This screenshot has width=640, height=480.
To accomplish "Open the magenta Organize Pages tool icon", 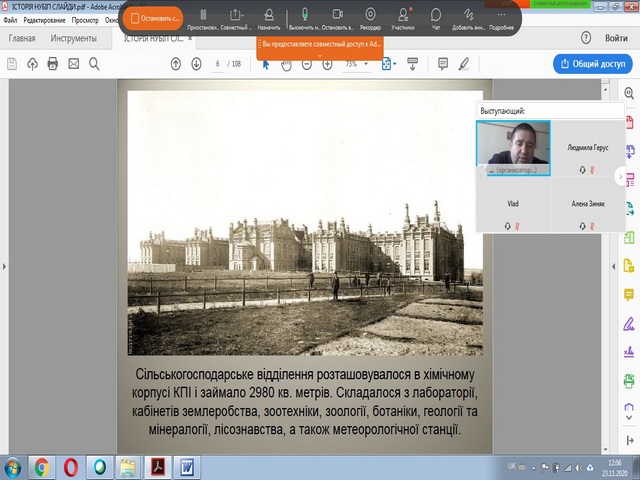I will pos(629,180).
